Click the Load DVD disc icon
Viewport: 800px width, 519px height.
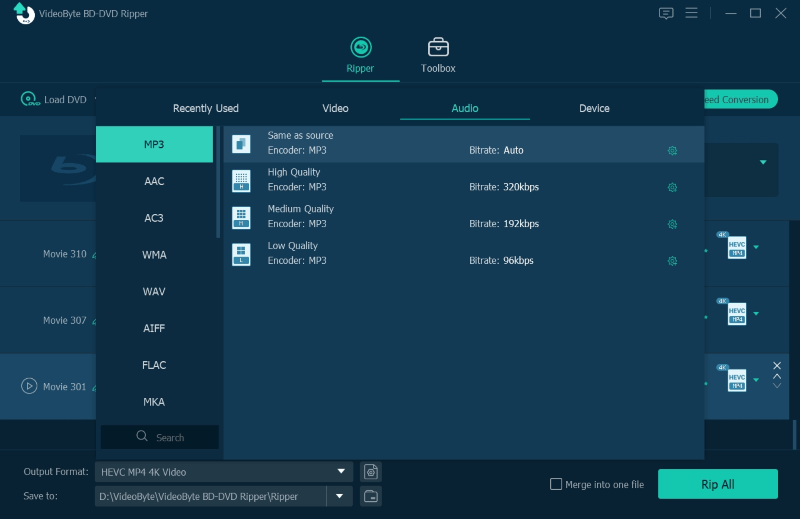30,99
